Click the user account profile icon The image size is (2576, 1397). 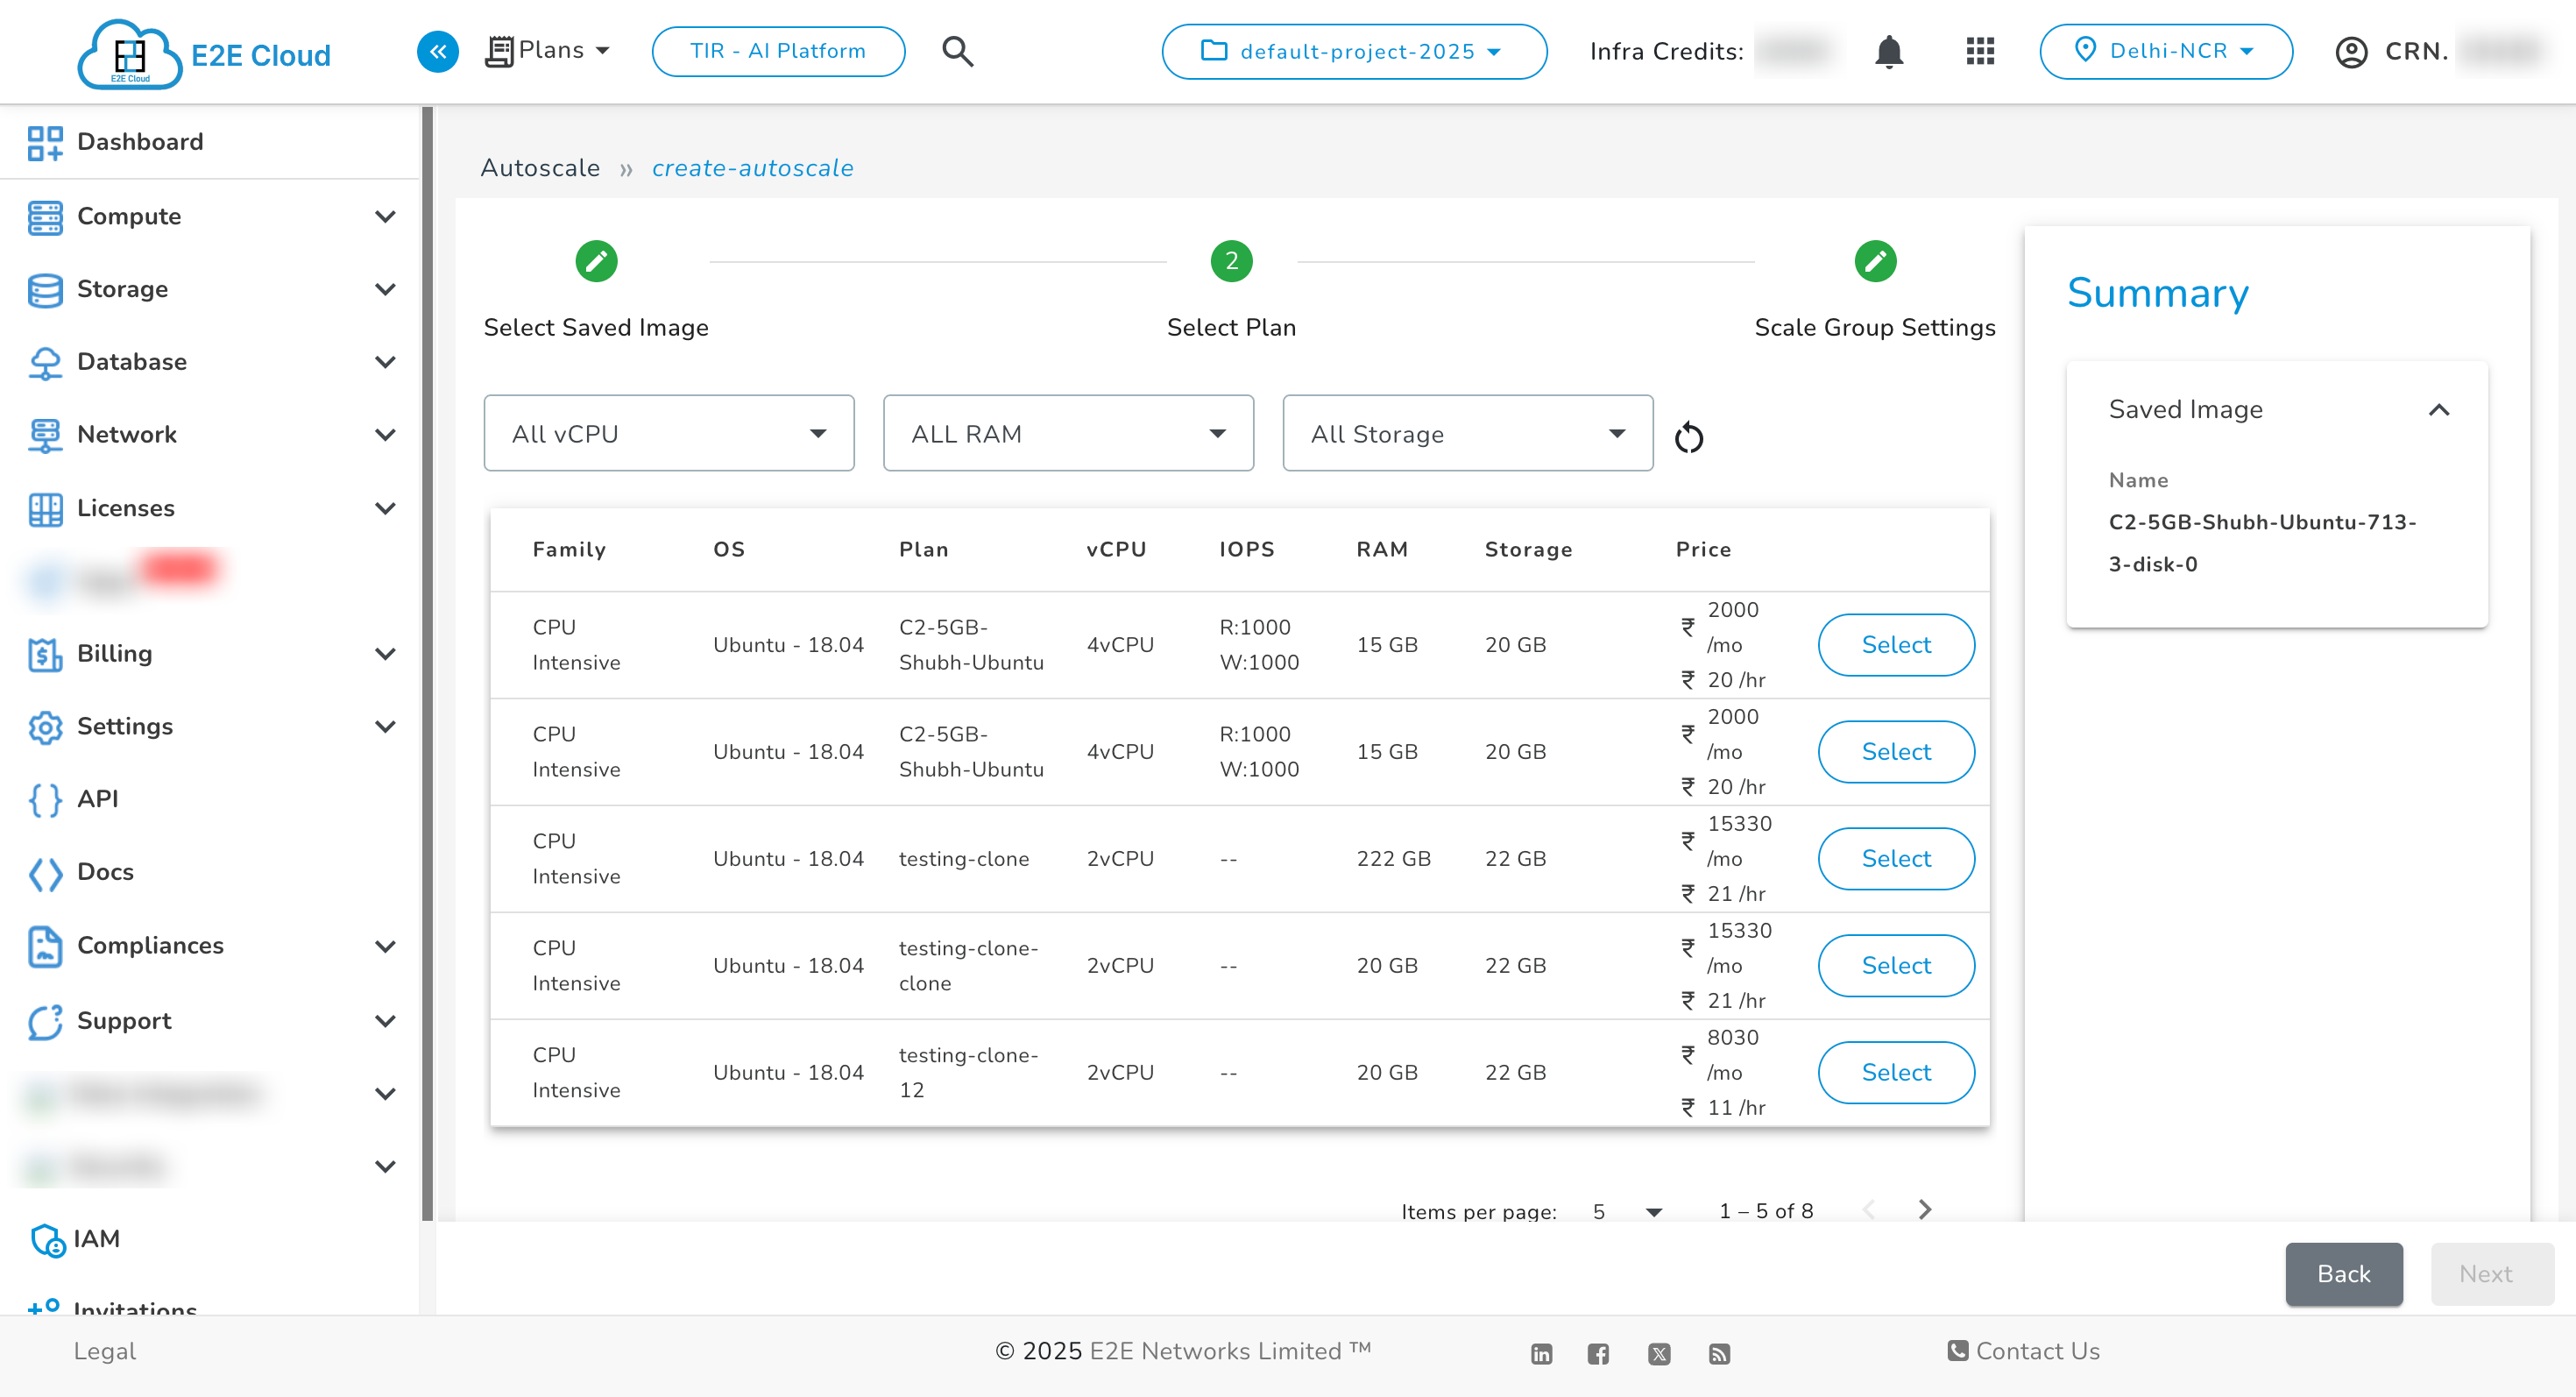[2350, 51]
